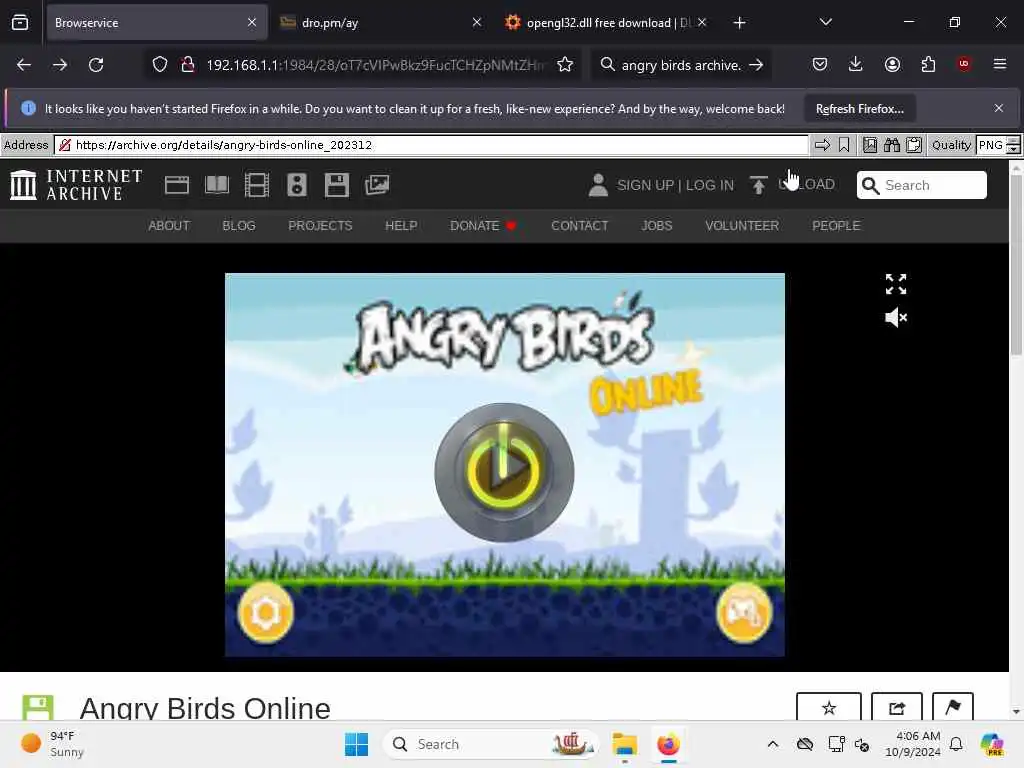The width and height of the screenshot is (1024, 768).
Task: Open the PROJECTS page
Action: (320, 226)
